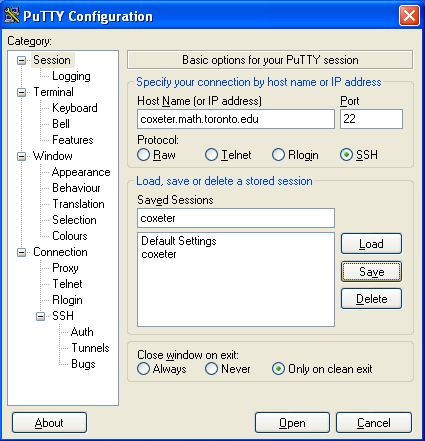Click Open to start the connection
Viewport: 425px width, 441px height.
[292, 423]
